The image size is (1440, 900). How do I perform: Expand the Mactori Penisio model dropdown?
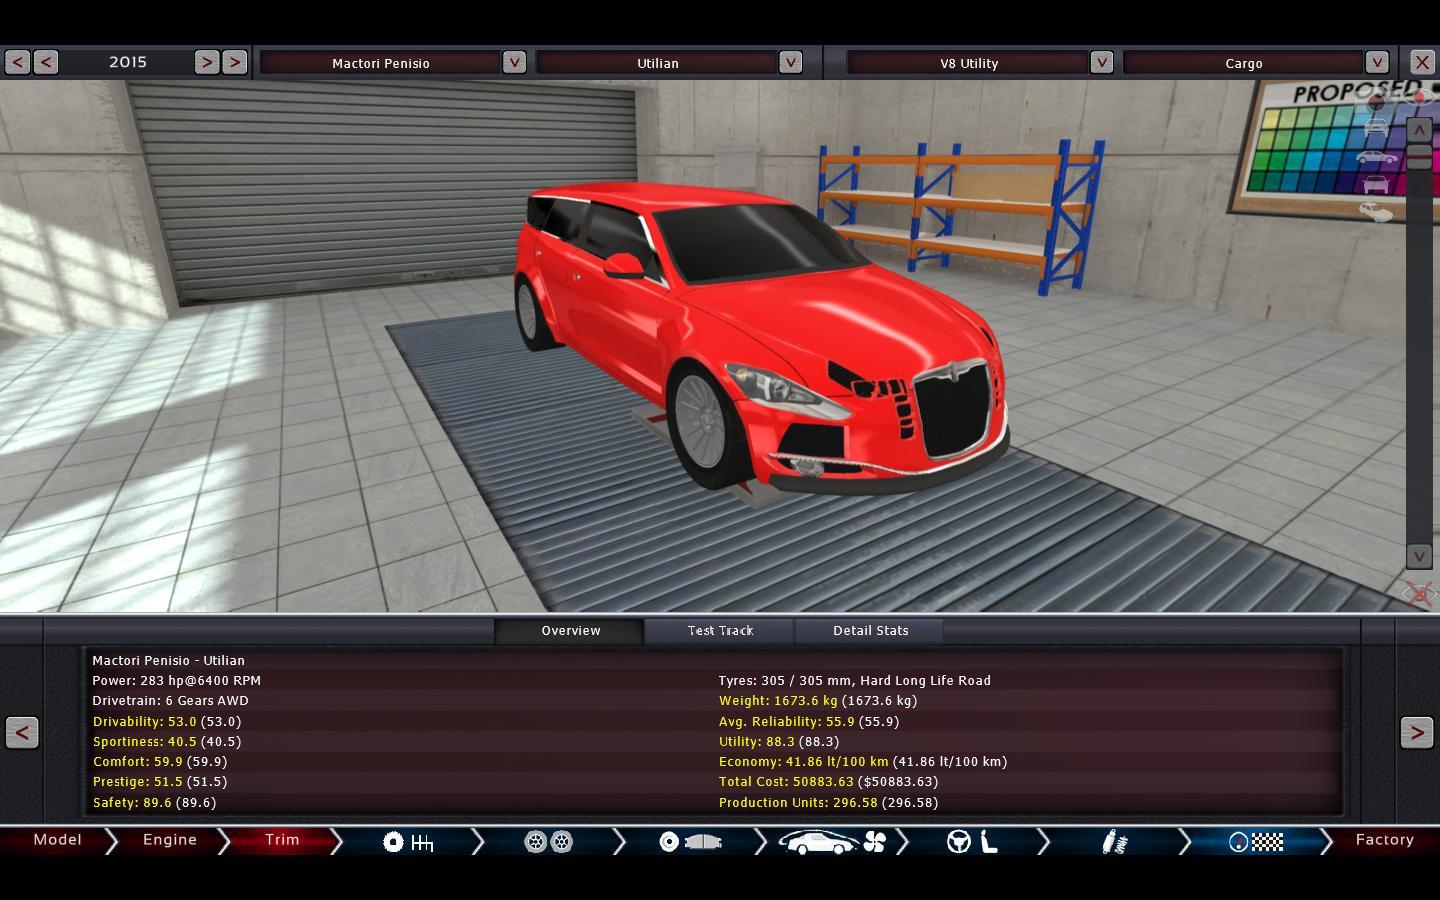tap(514, 62)
